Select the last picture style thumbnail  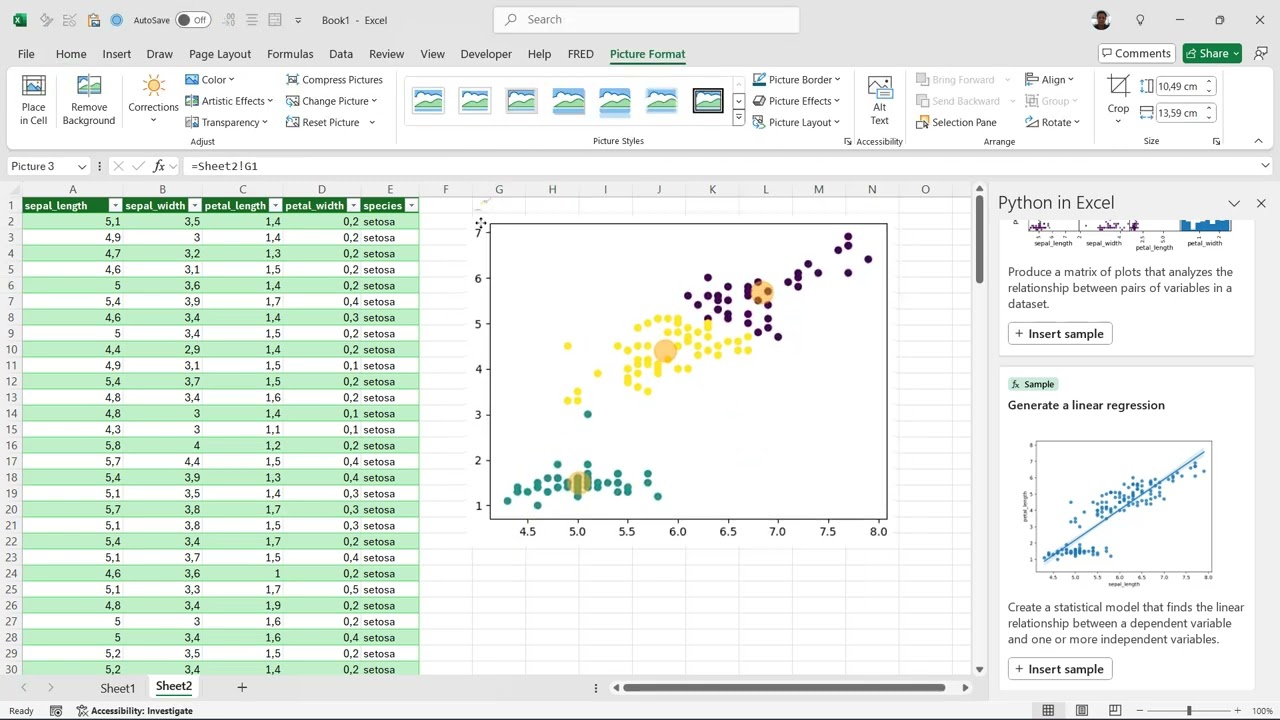pyautogui.click(x=708, y=101)
